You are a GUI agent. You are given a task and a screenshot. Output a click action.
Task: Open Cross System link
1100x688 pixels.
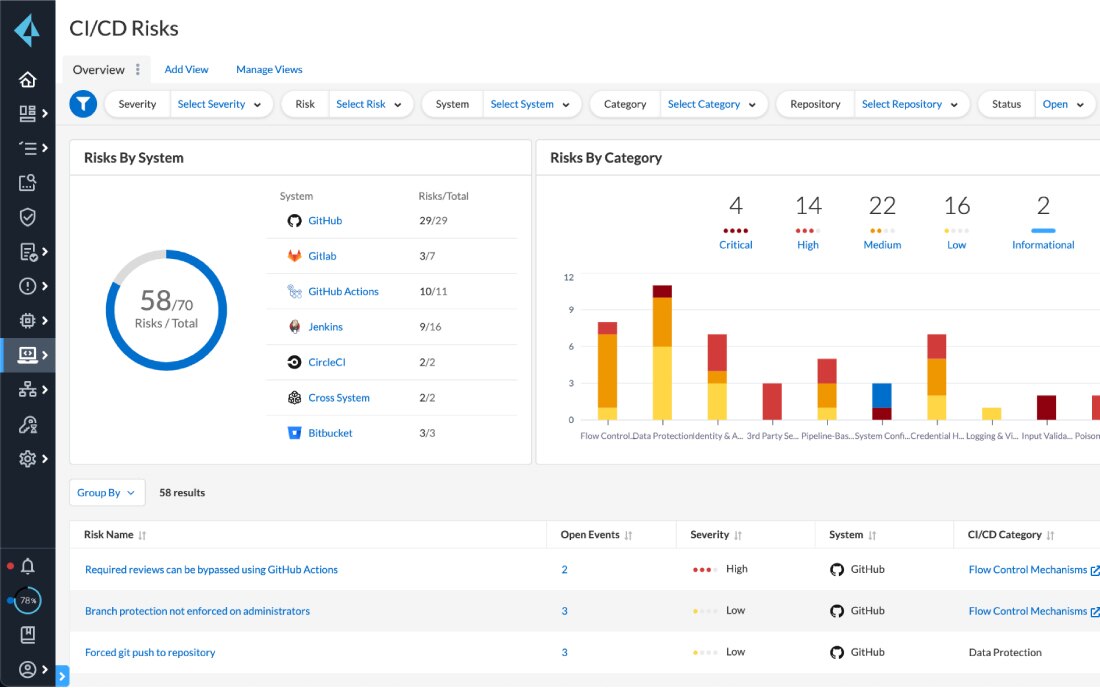tap(339, 398)
